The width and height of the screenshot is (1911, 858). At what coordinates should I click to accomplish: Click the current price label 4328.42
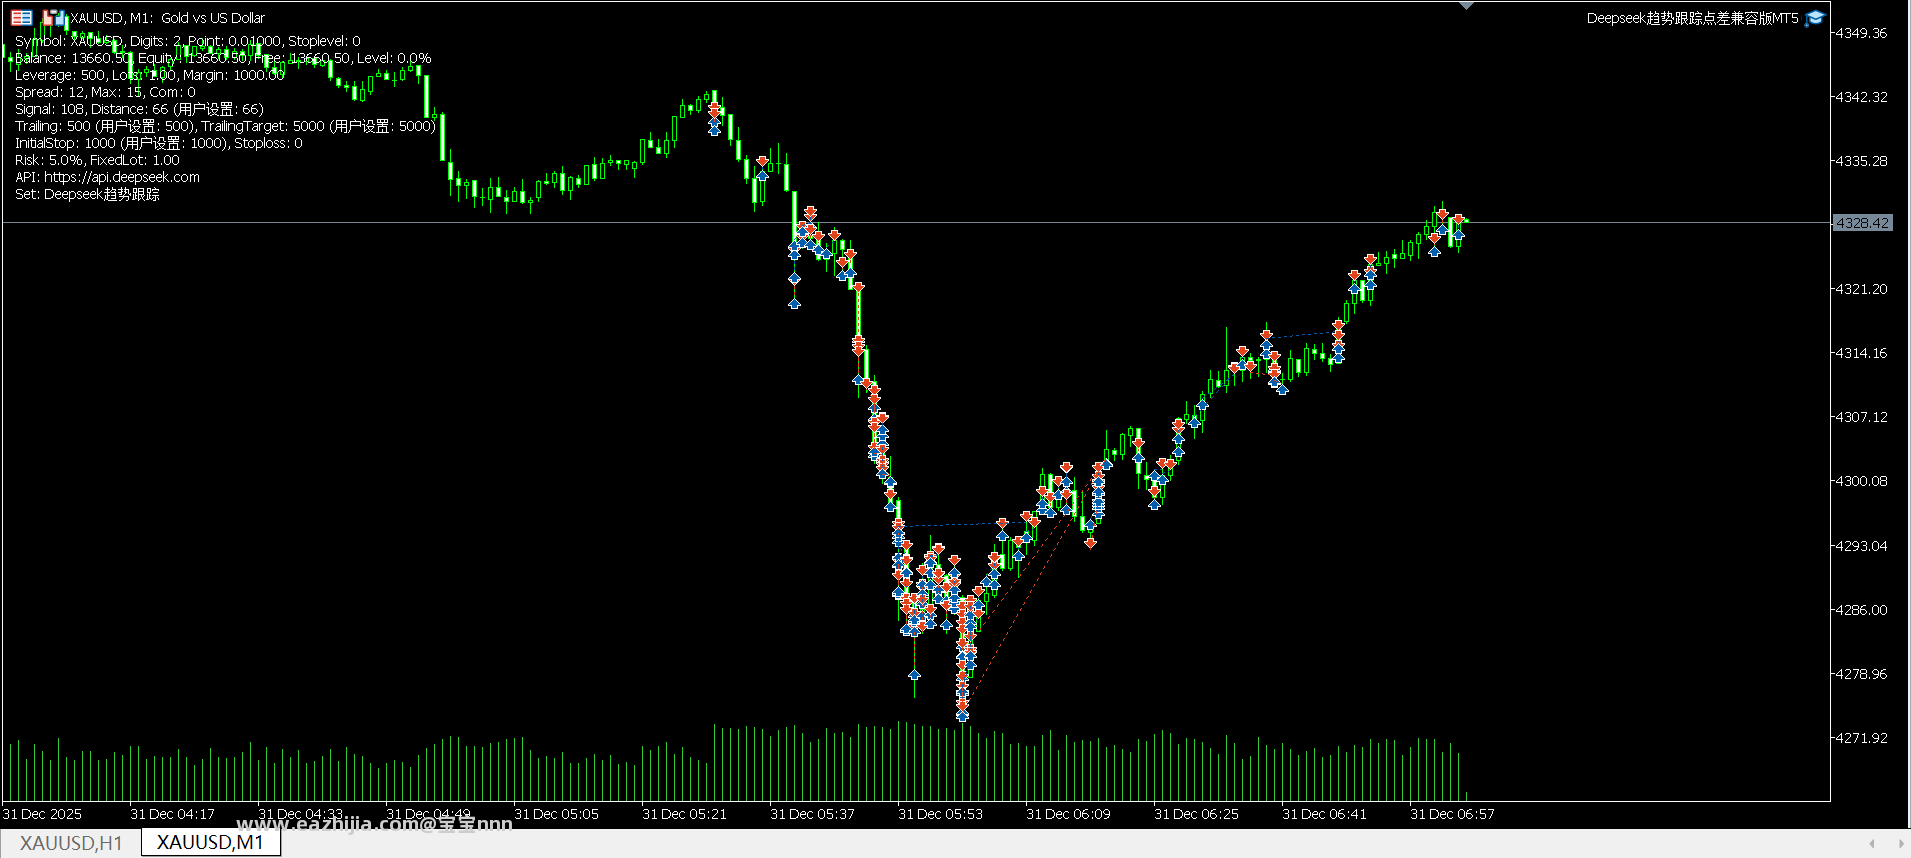tap(1862, 223)
